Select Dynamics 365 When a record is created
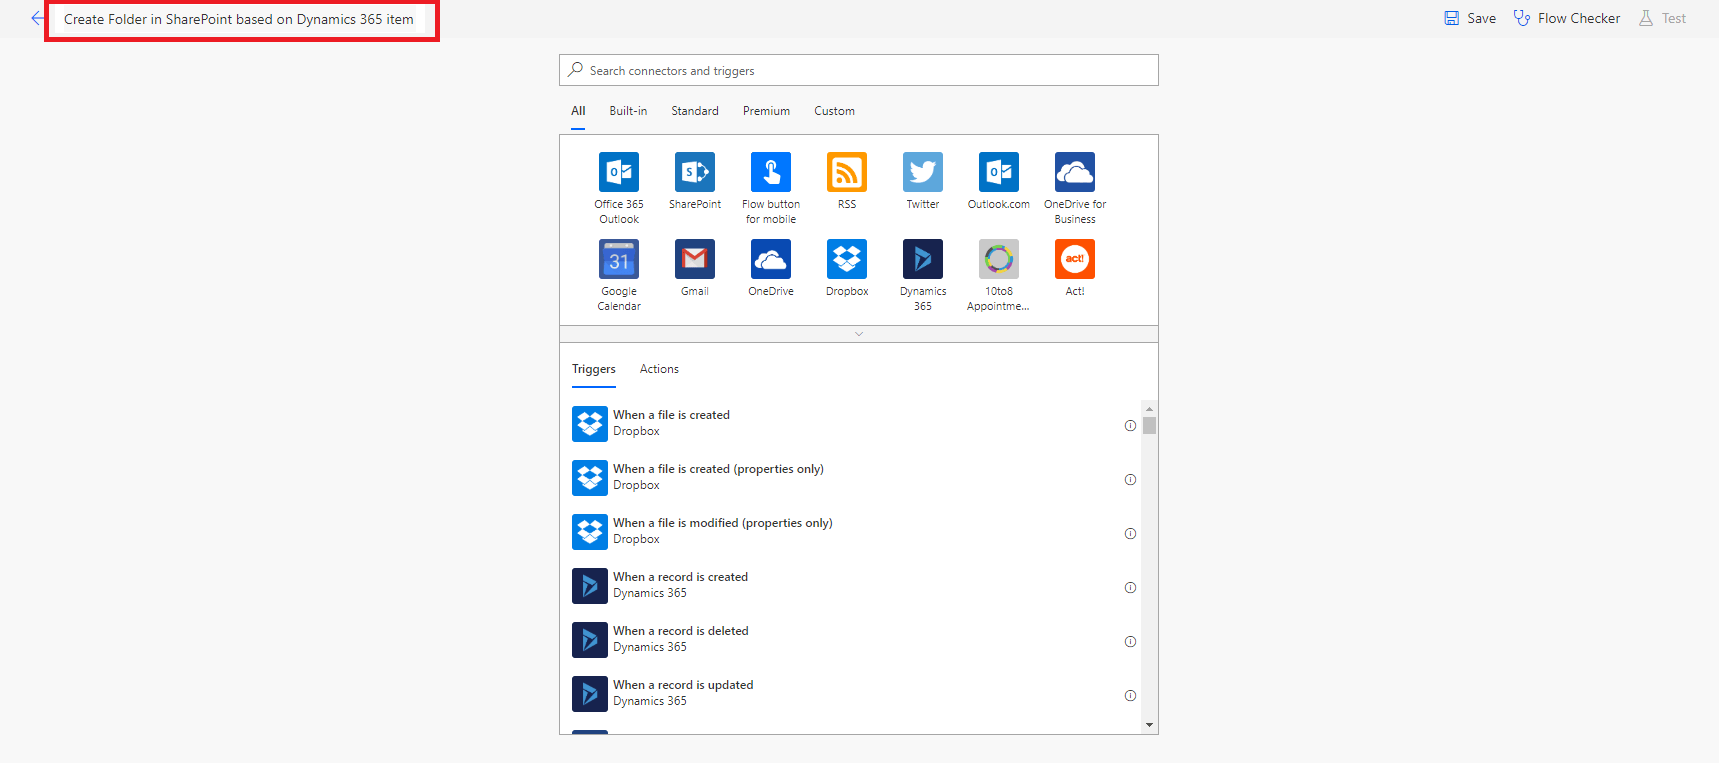Screen dimensions: 1719x763 click(x=850, y=586)
